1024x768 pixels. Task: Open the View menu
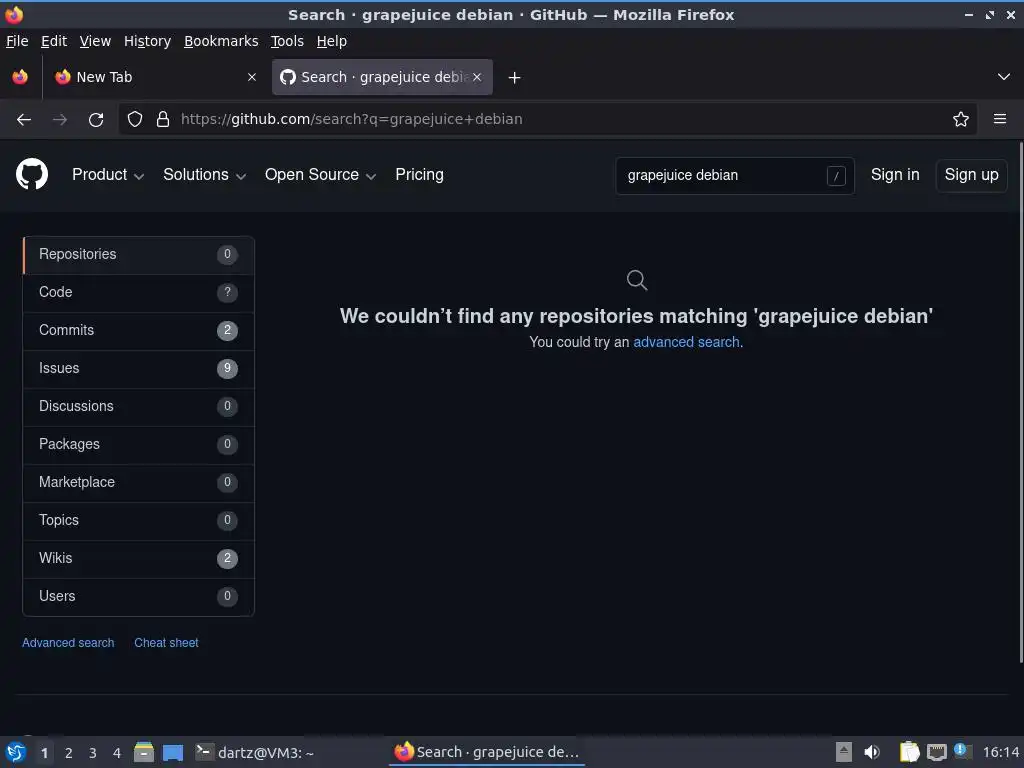[x=95, y=41]
